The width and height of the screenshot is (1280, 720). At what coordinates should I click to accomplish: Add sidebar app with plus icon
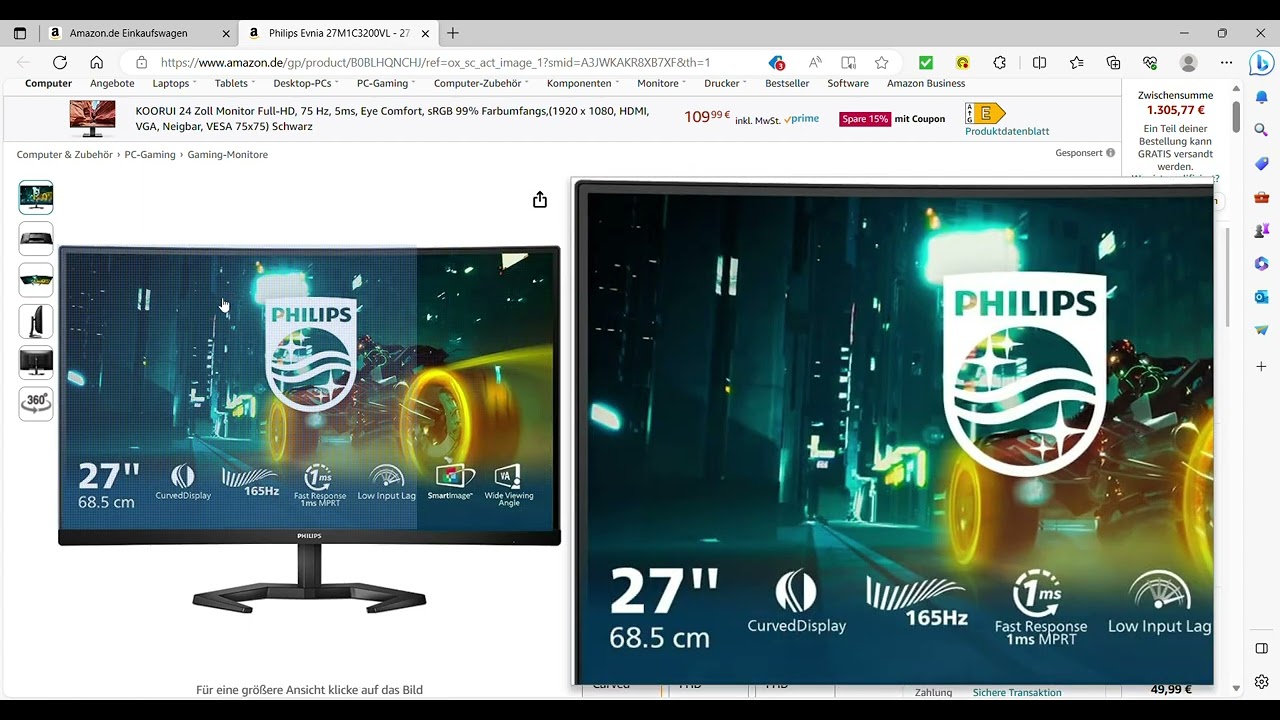(x=1262, y=366)
